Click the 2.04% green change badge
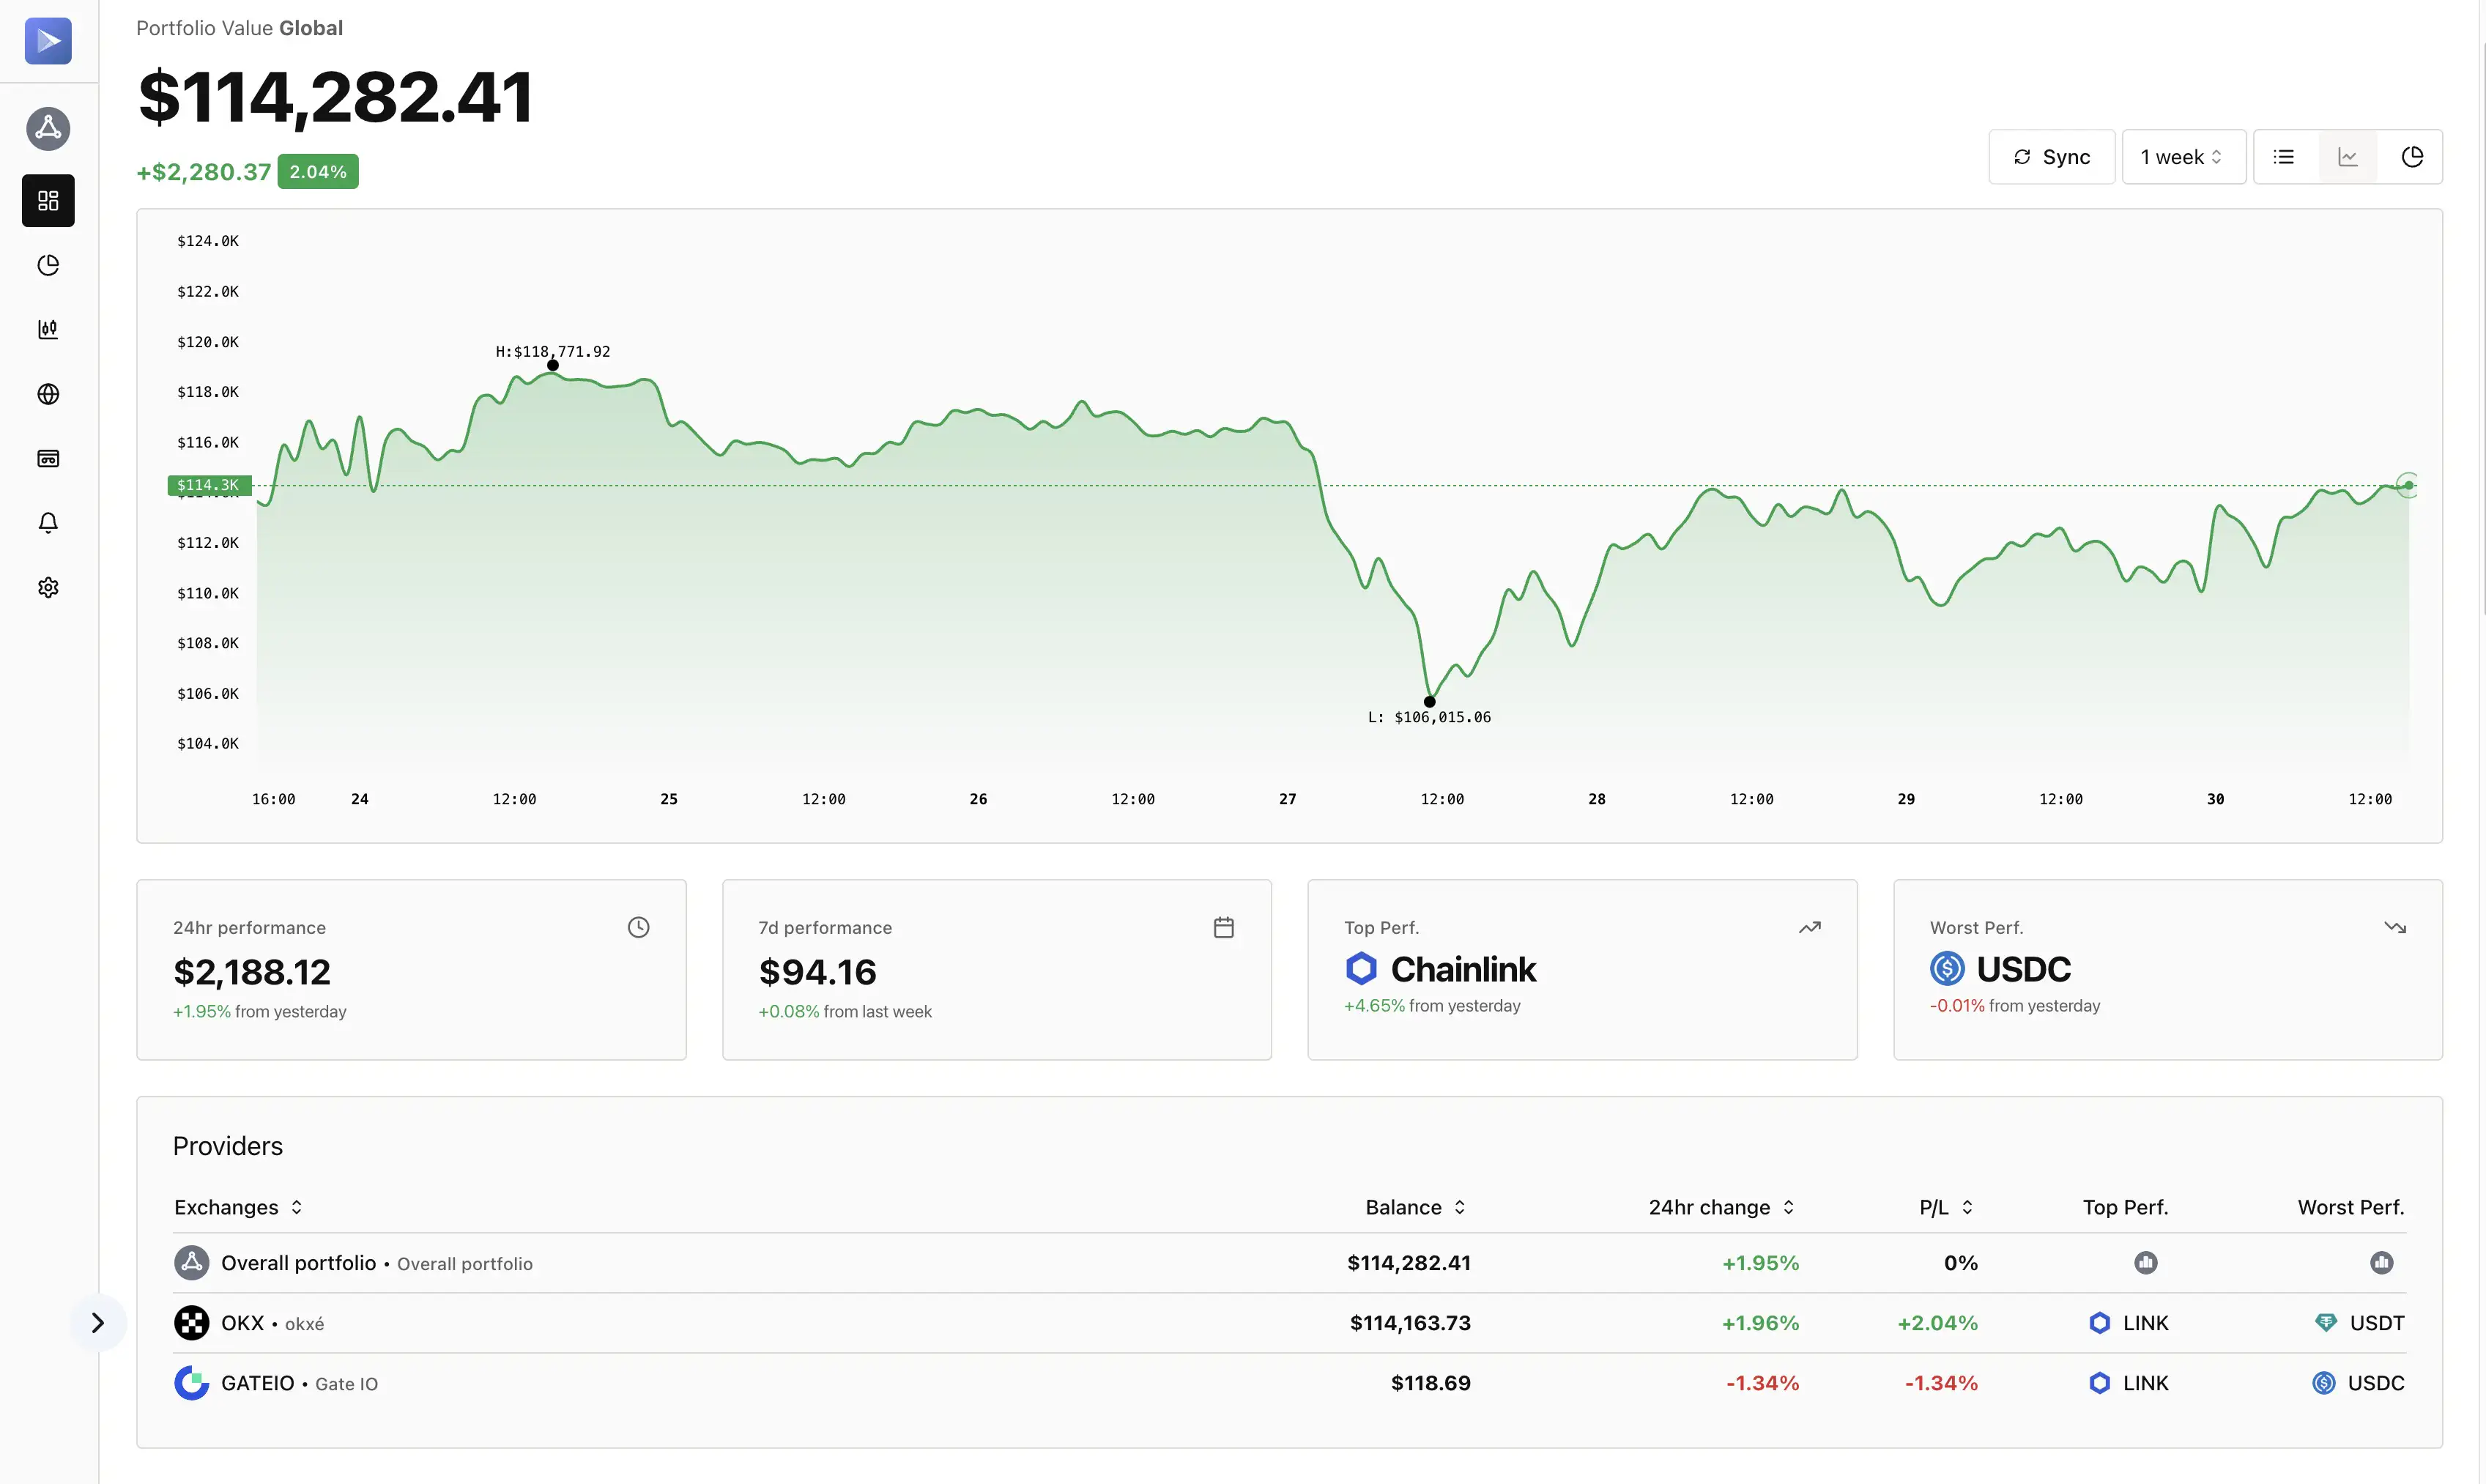The height and width of the screenshot is (1484, 2486). 318,171
